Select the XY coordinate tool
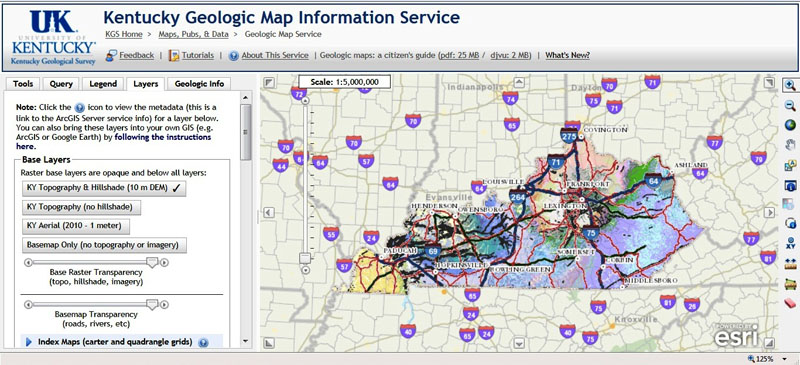Image resolution: width=800 pixels, height=365 pixels. (790, 243)
